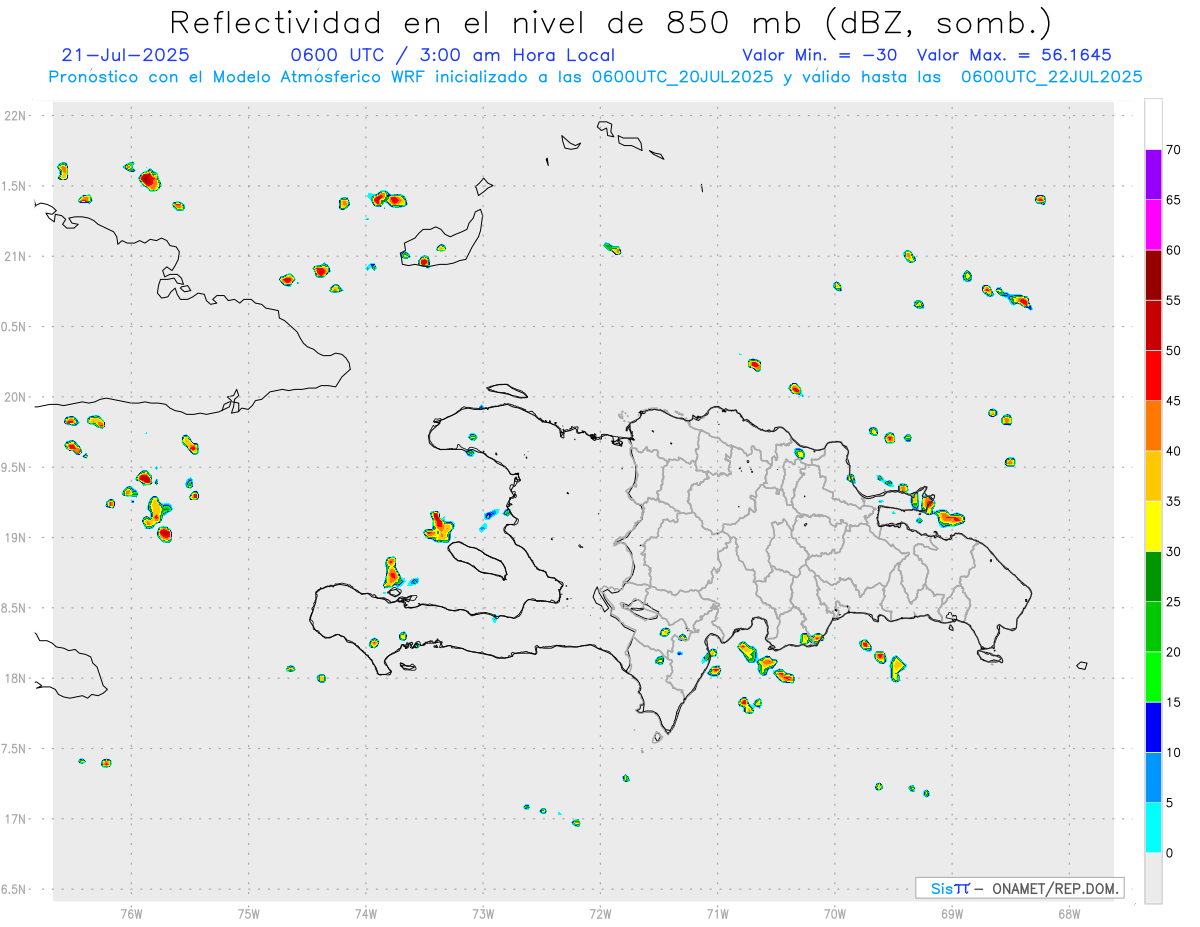Click the '50' value on the color scale
Image resolution: width=1200 pixels, height=927 pixels.
click(1173, 351)
